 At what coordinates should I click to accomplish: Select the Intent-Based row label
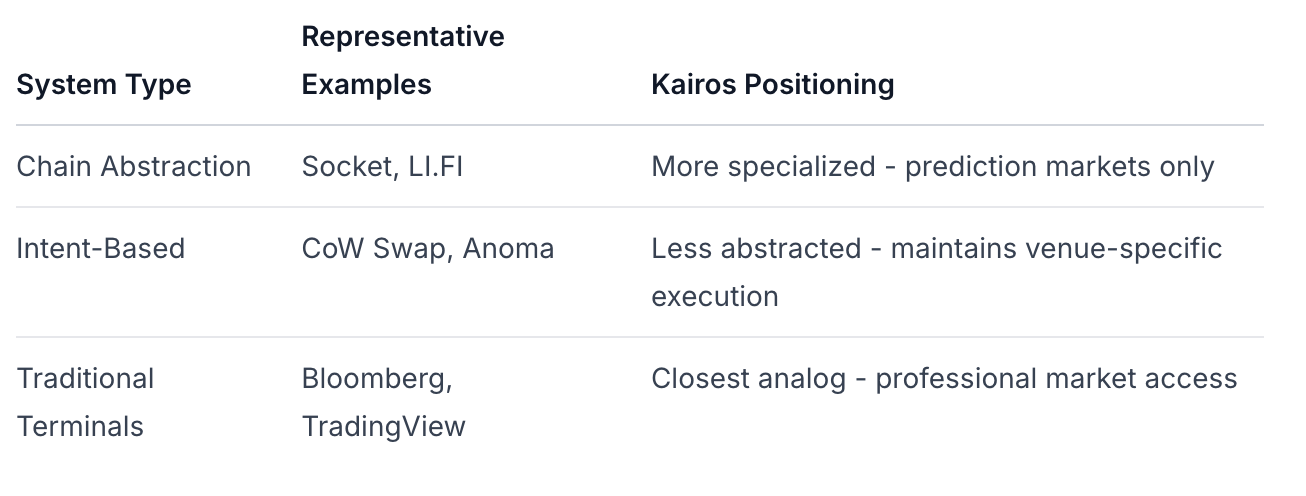coord(100,248)
